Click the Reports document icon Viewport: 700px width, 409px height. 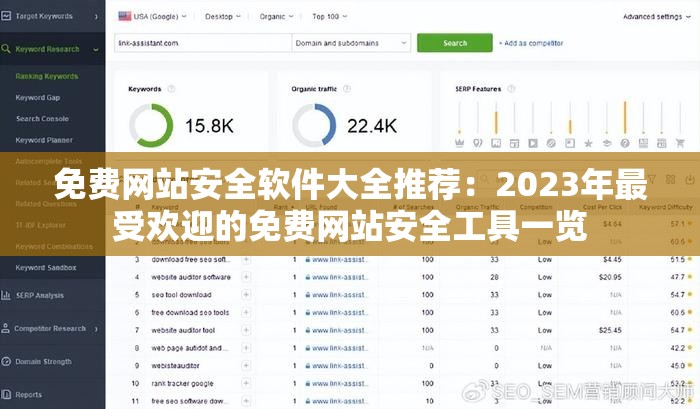pyautogui.click(x=6, y=394)
